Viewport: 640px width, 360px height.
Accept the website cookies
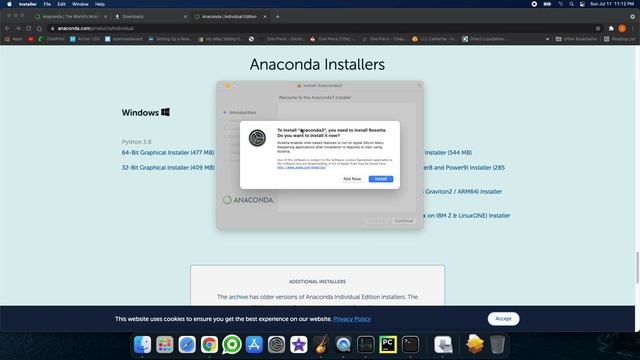coord(503,319)
